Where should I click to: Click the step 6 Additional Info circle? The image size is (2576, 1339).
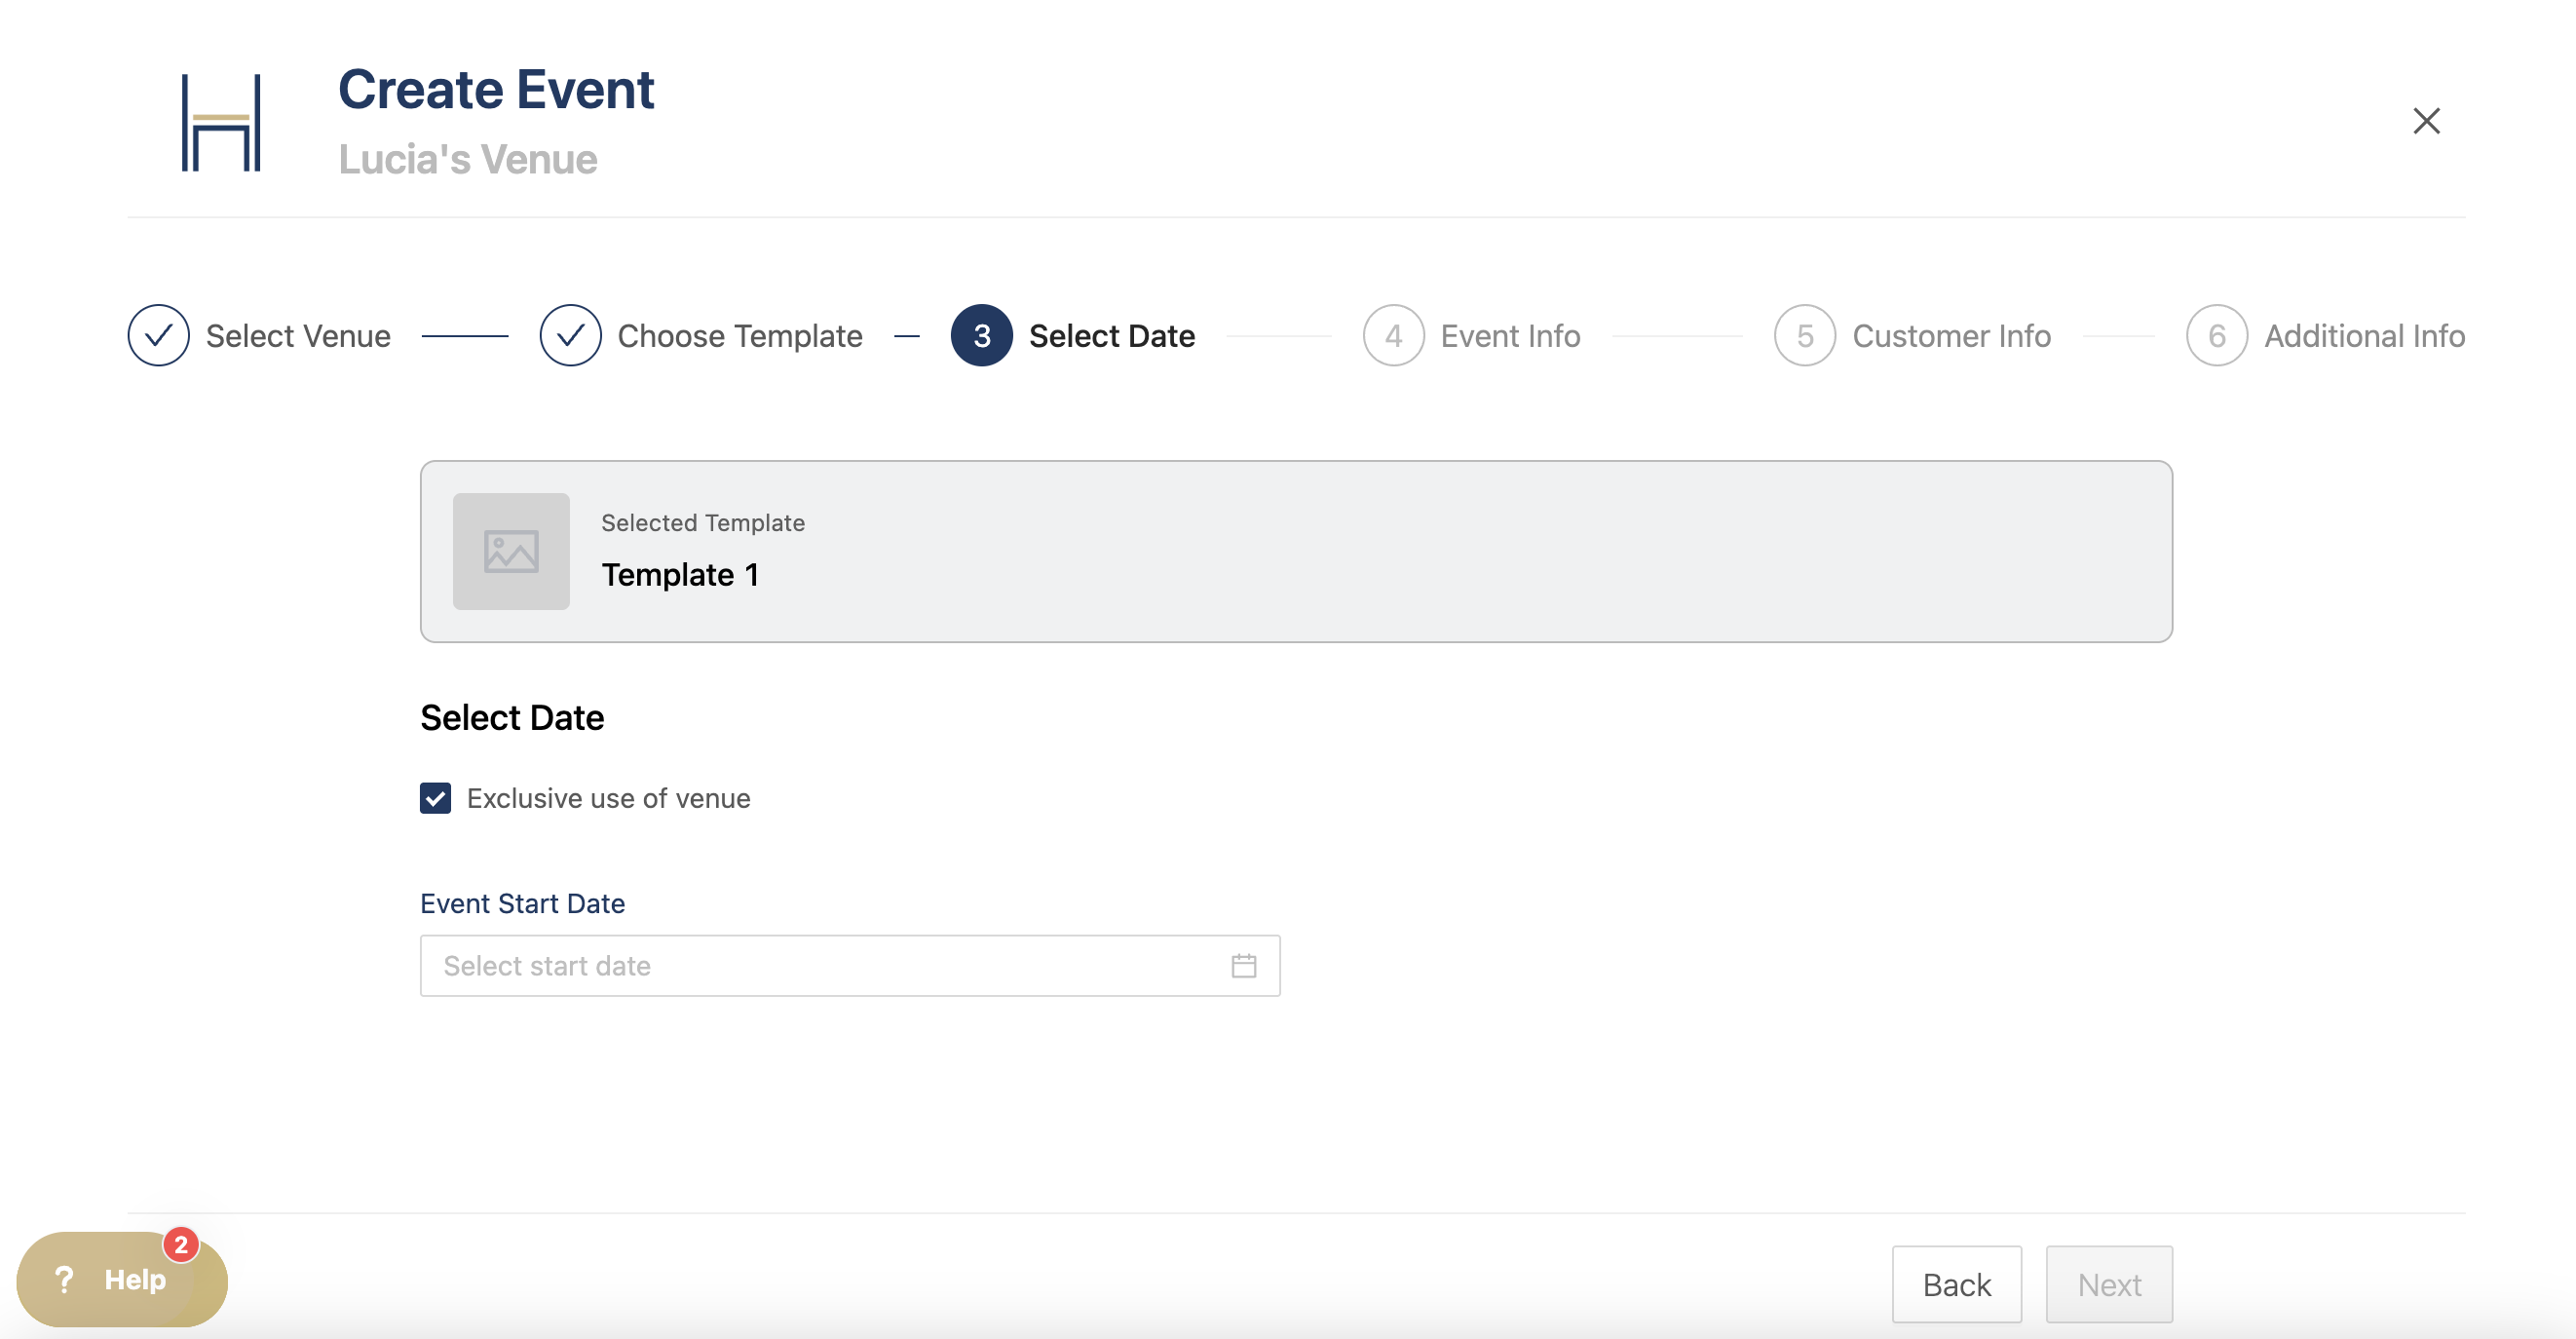(x=2216, y=336)
